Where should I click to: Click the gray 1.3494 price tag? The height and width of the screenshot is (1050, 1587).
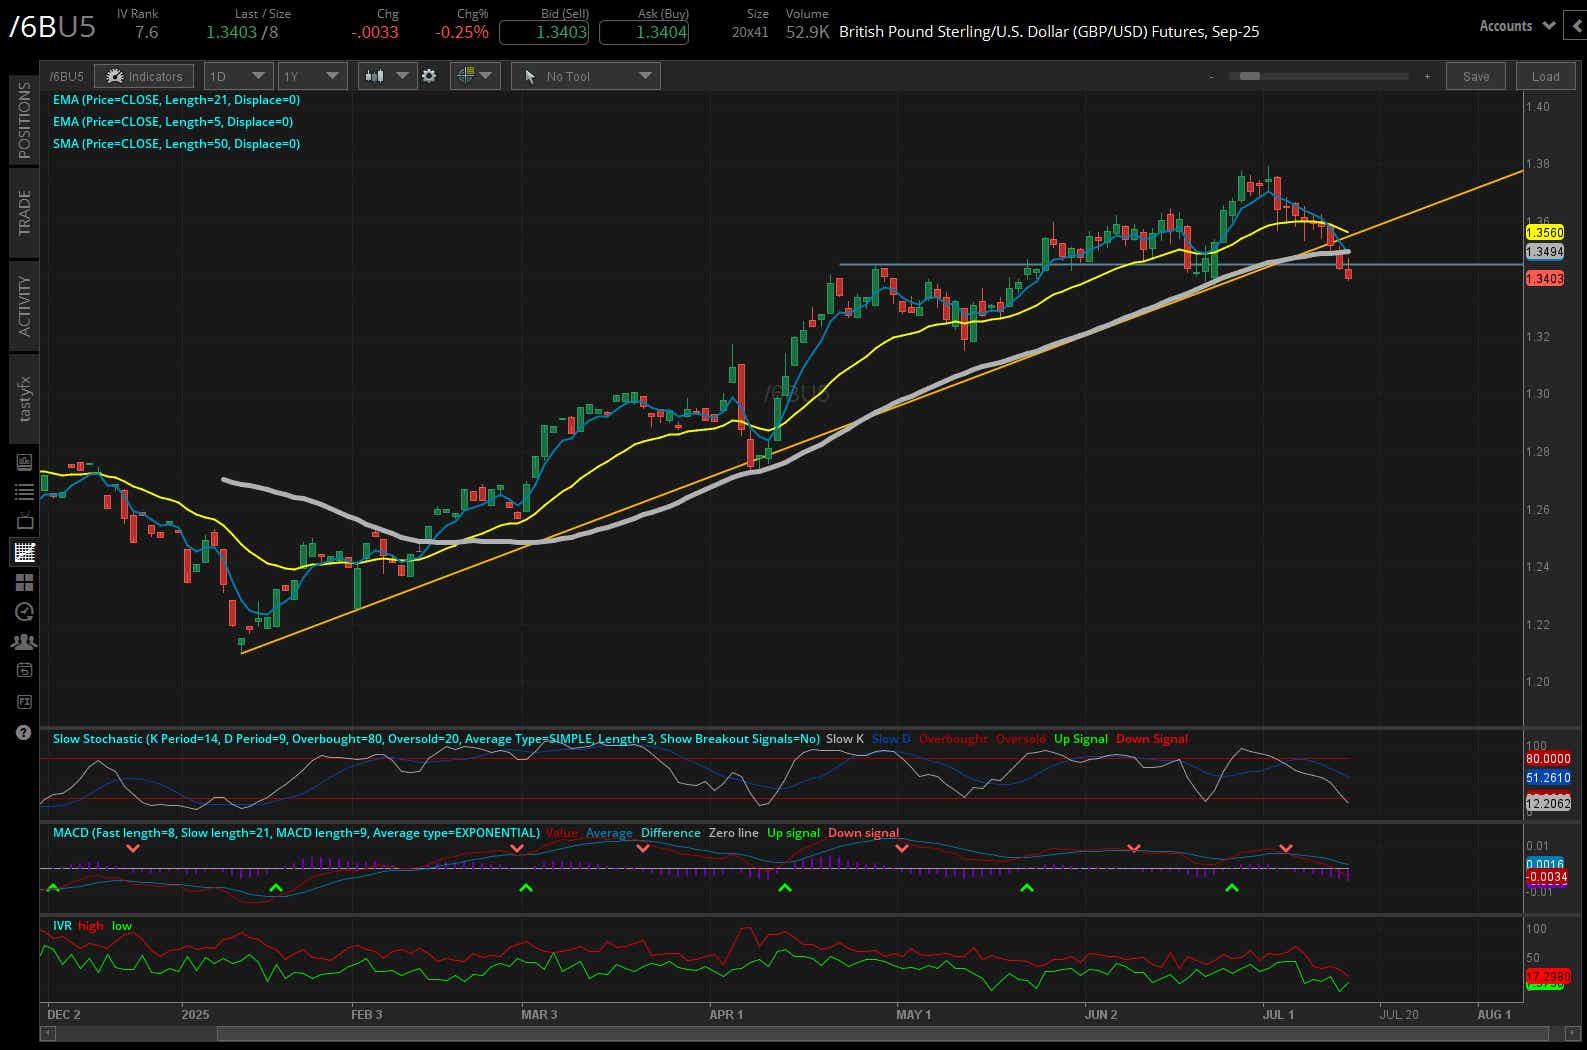1544,252
